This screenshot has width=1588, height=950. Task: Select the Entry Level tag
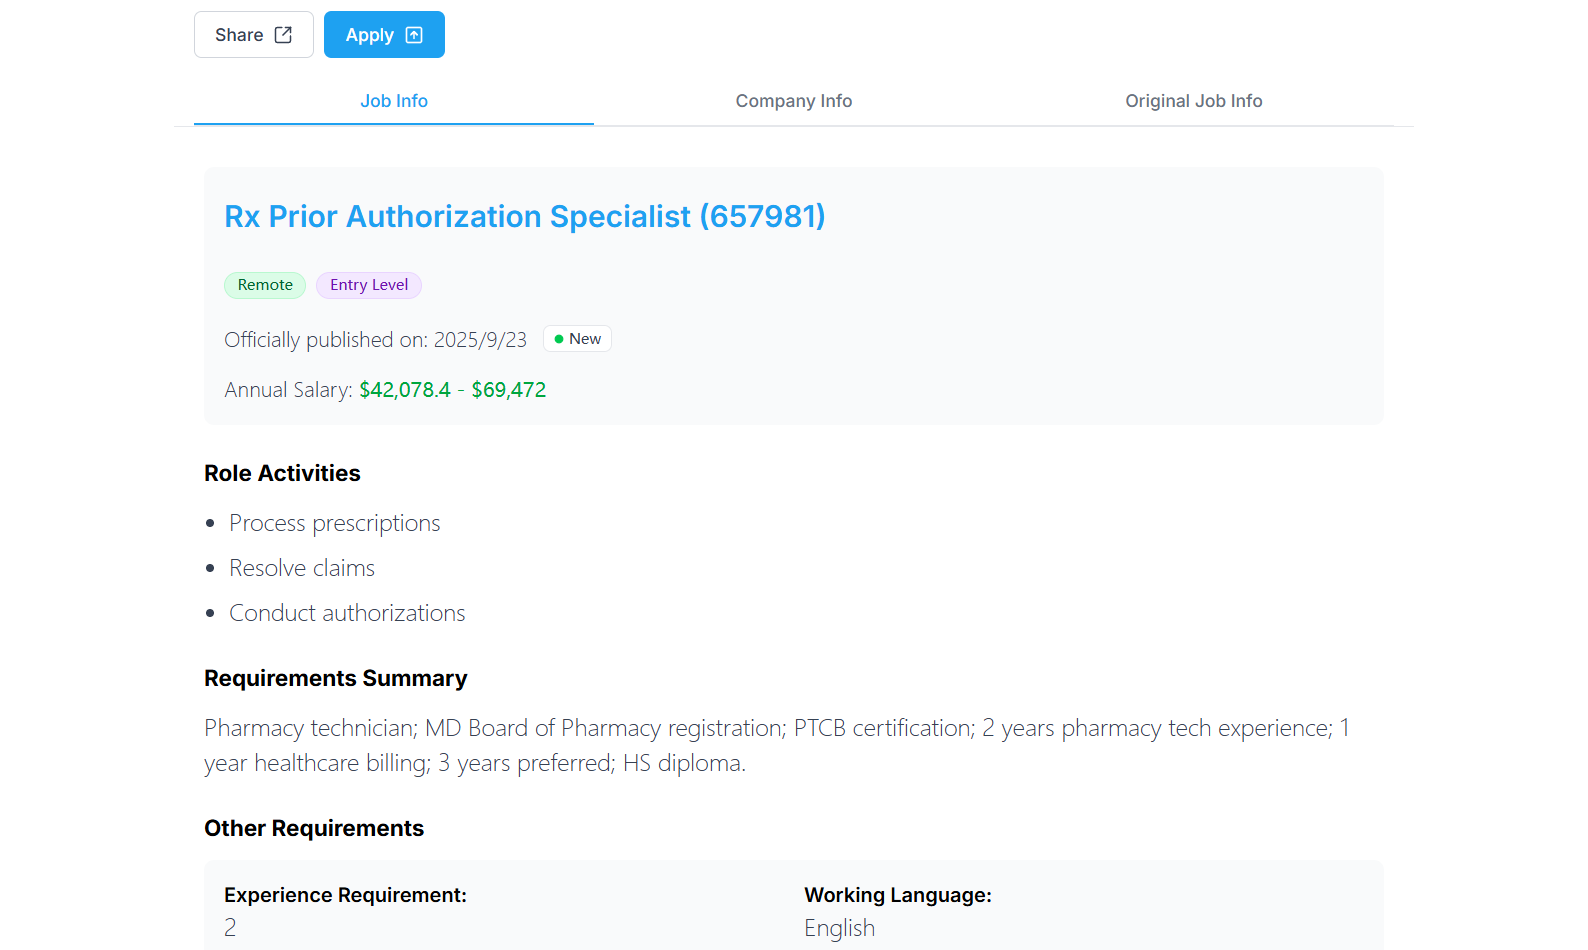(369, 285)
